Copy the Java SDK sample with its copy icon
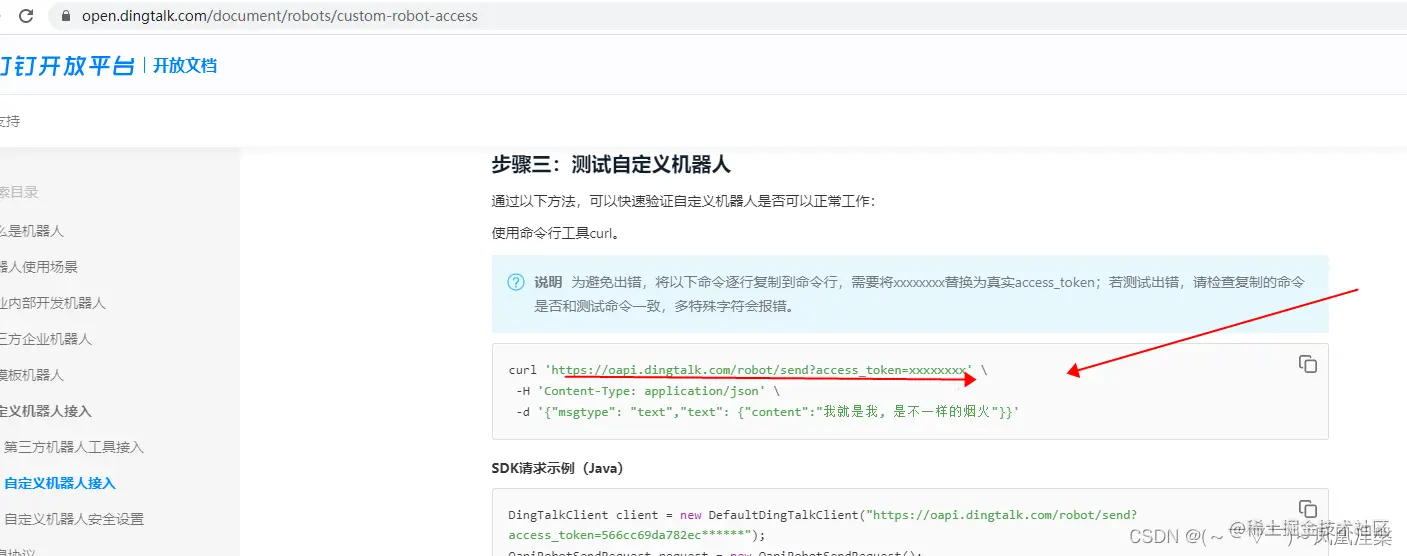Image resolution: width=1407 pixels, height=556 pixels. (x=1307, y=509)
